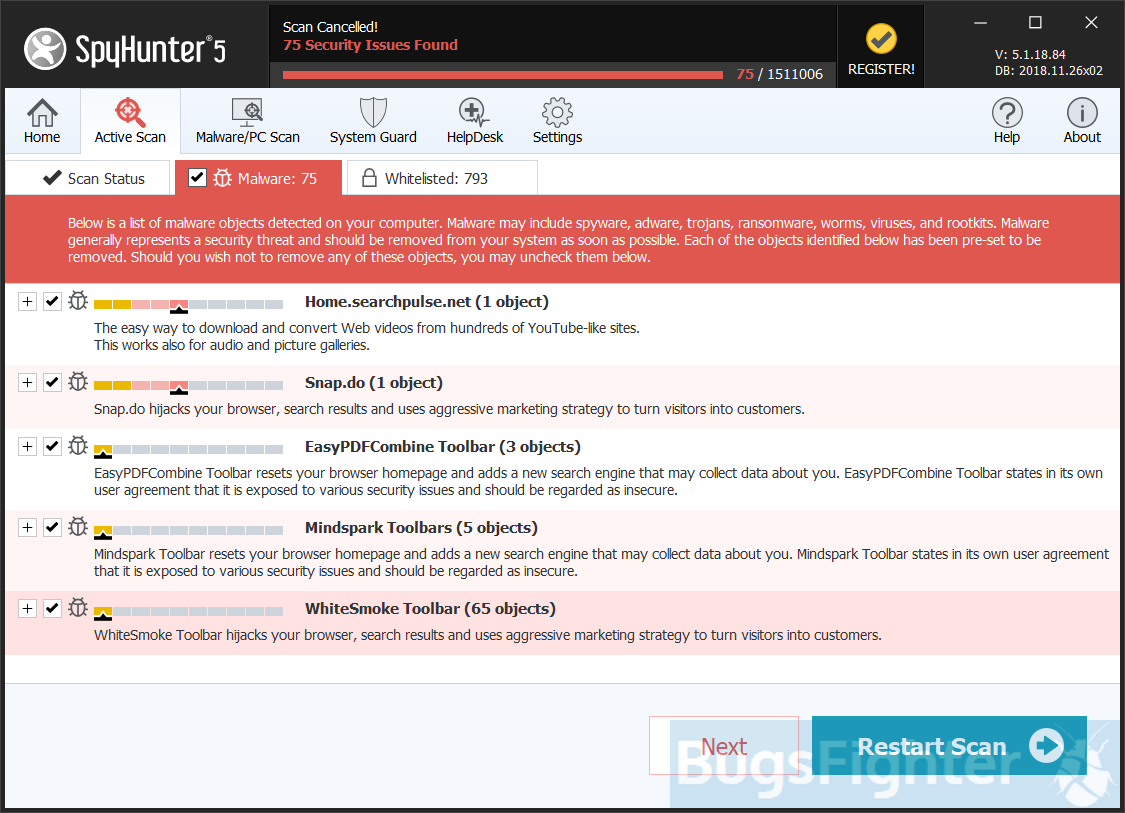Screen dimensions: 1125x813
Task: Open the About info icon
Action: click(x=1081, y=113)
